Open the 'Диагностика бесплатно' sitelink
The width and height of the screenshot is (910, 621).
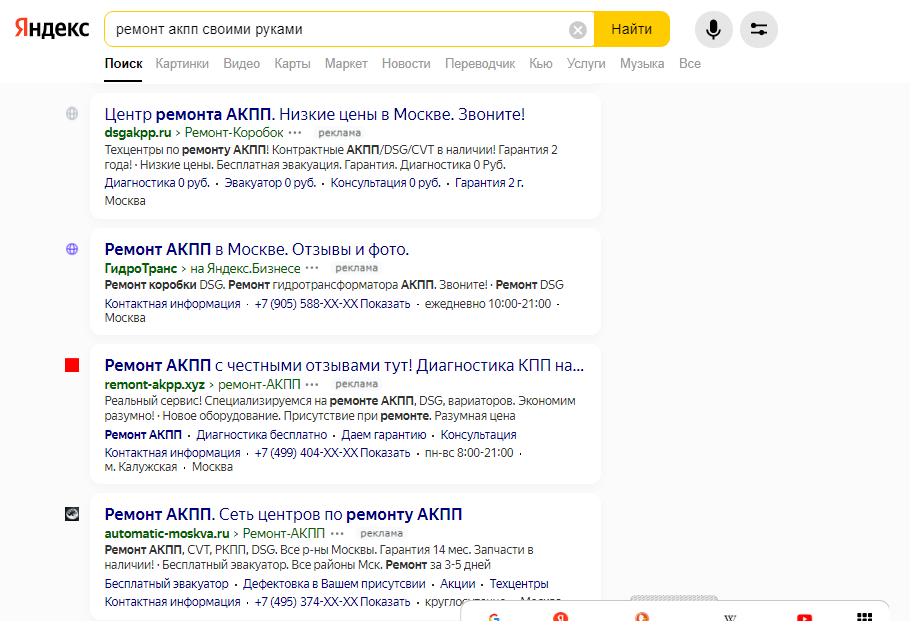tap(262, 435)
